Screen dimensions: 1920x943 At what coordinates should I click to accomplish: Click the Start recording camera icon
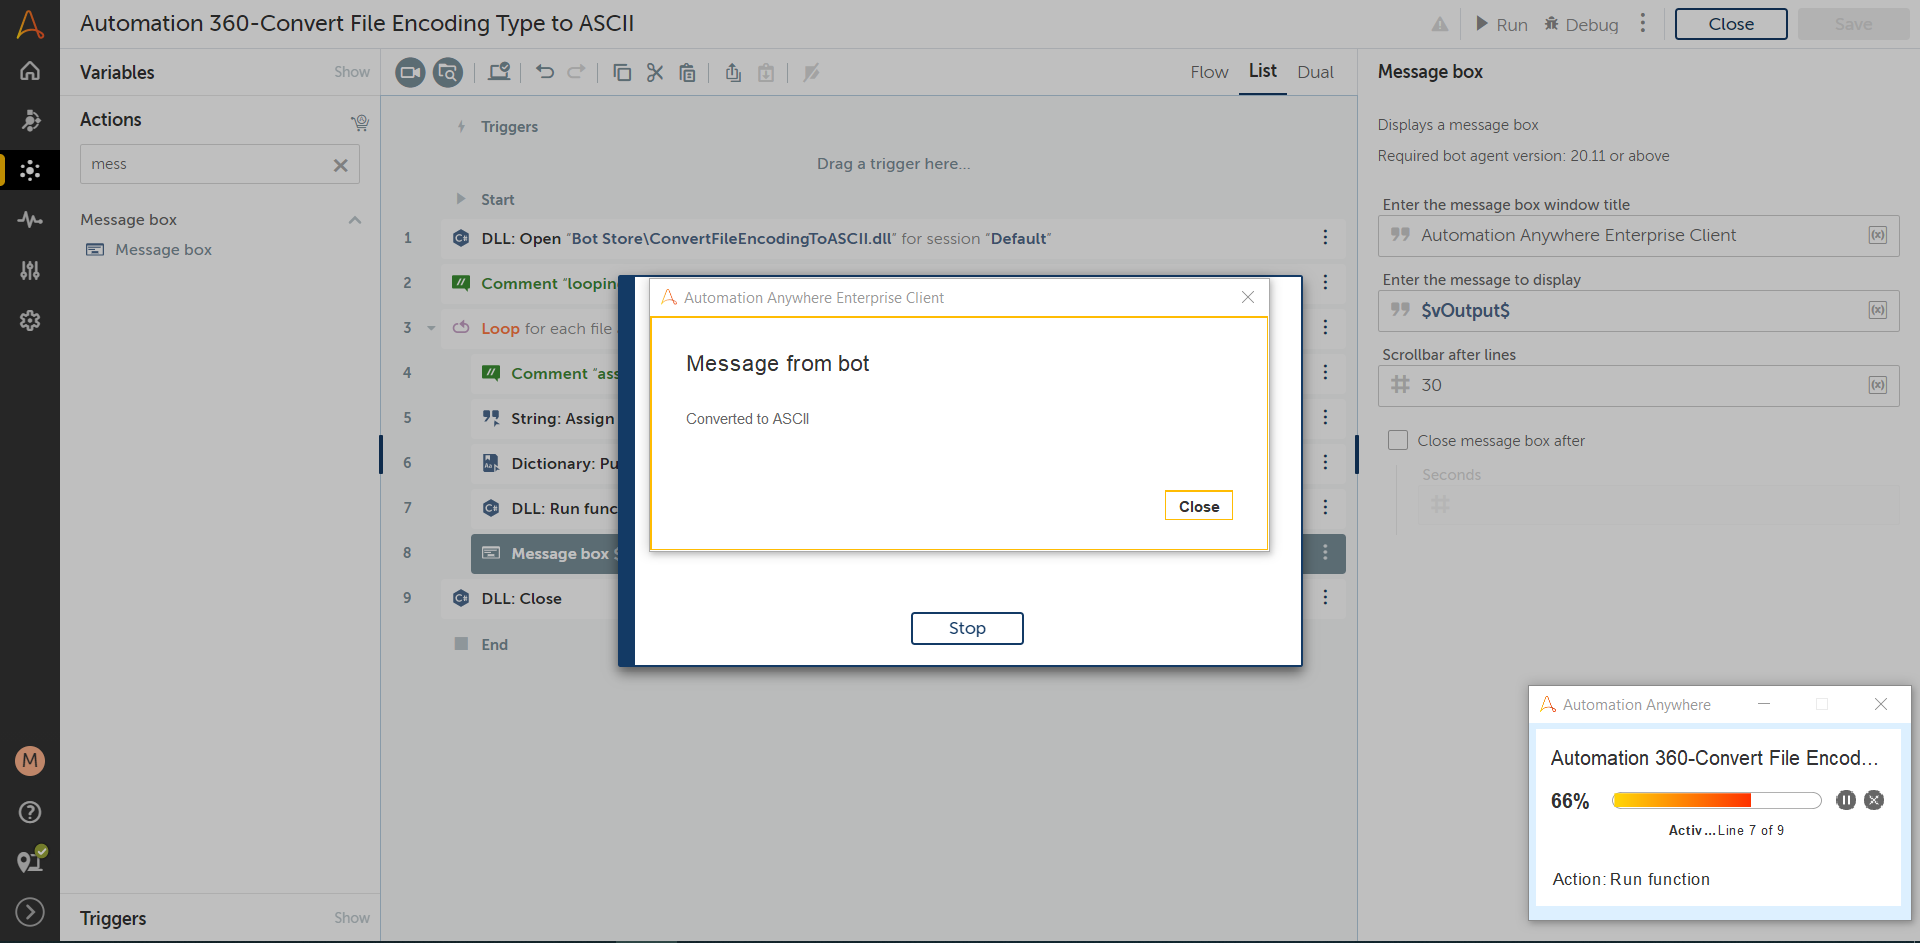coord(410,72)
